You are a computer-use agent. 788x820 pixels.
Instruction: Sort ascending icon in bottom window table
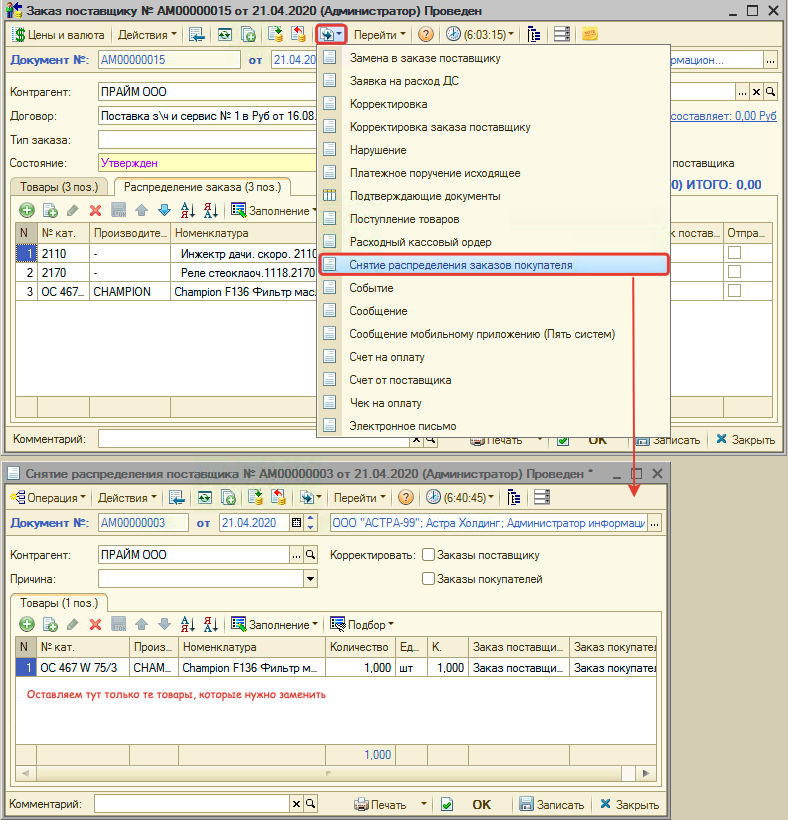tap(187, 624)
